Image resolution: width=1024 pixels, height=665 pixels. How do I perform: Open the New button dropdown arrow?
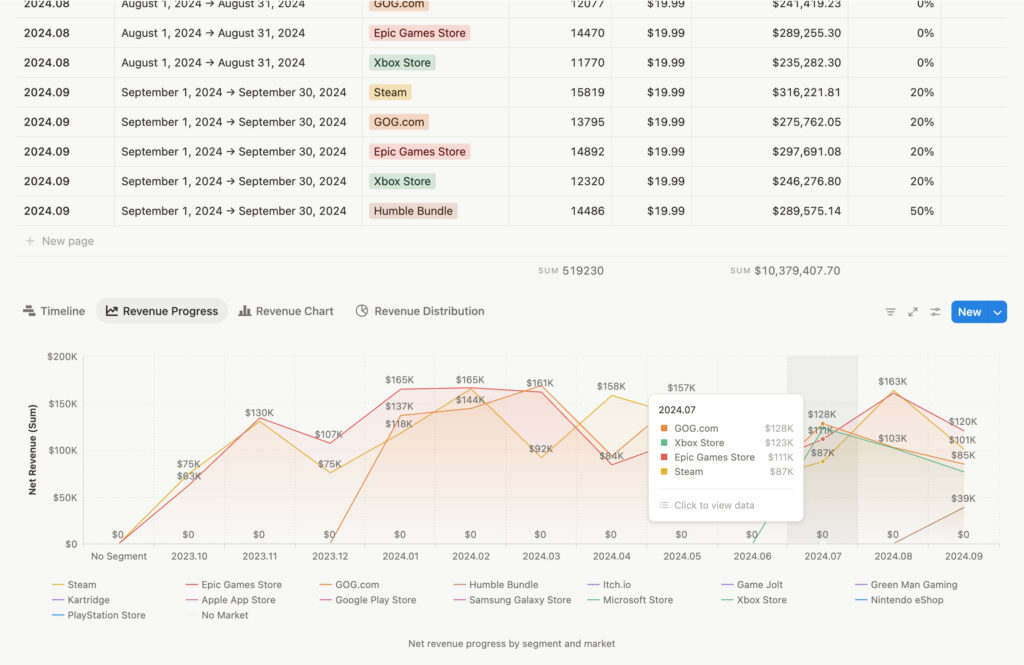[x=998, y=312]
